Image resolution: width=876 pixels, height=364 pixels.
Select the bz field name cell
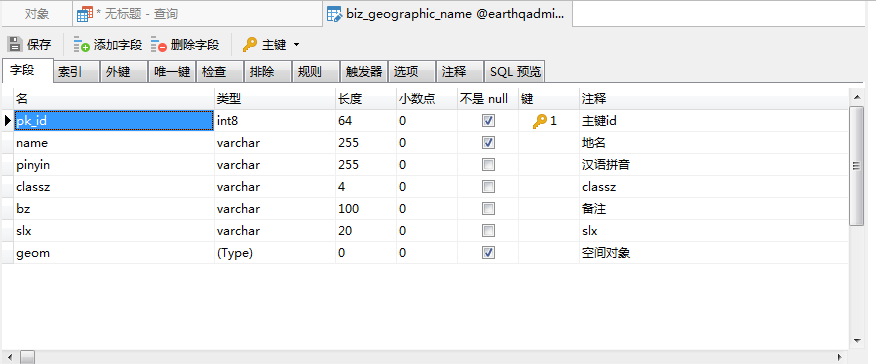(x=114, y=209)
